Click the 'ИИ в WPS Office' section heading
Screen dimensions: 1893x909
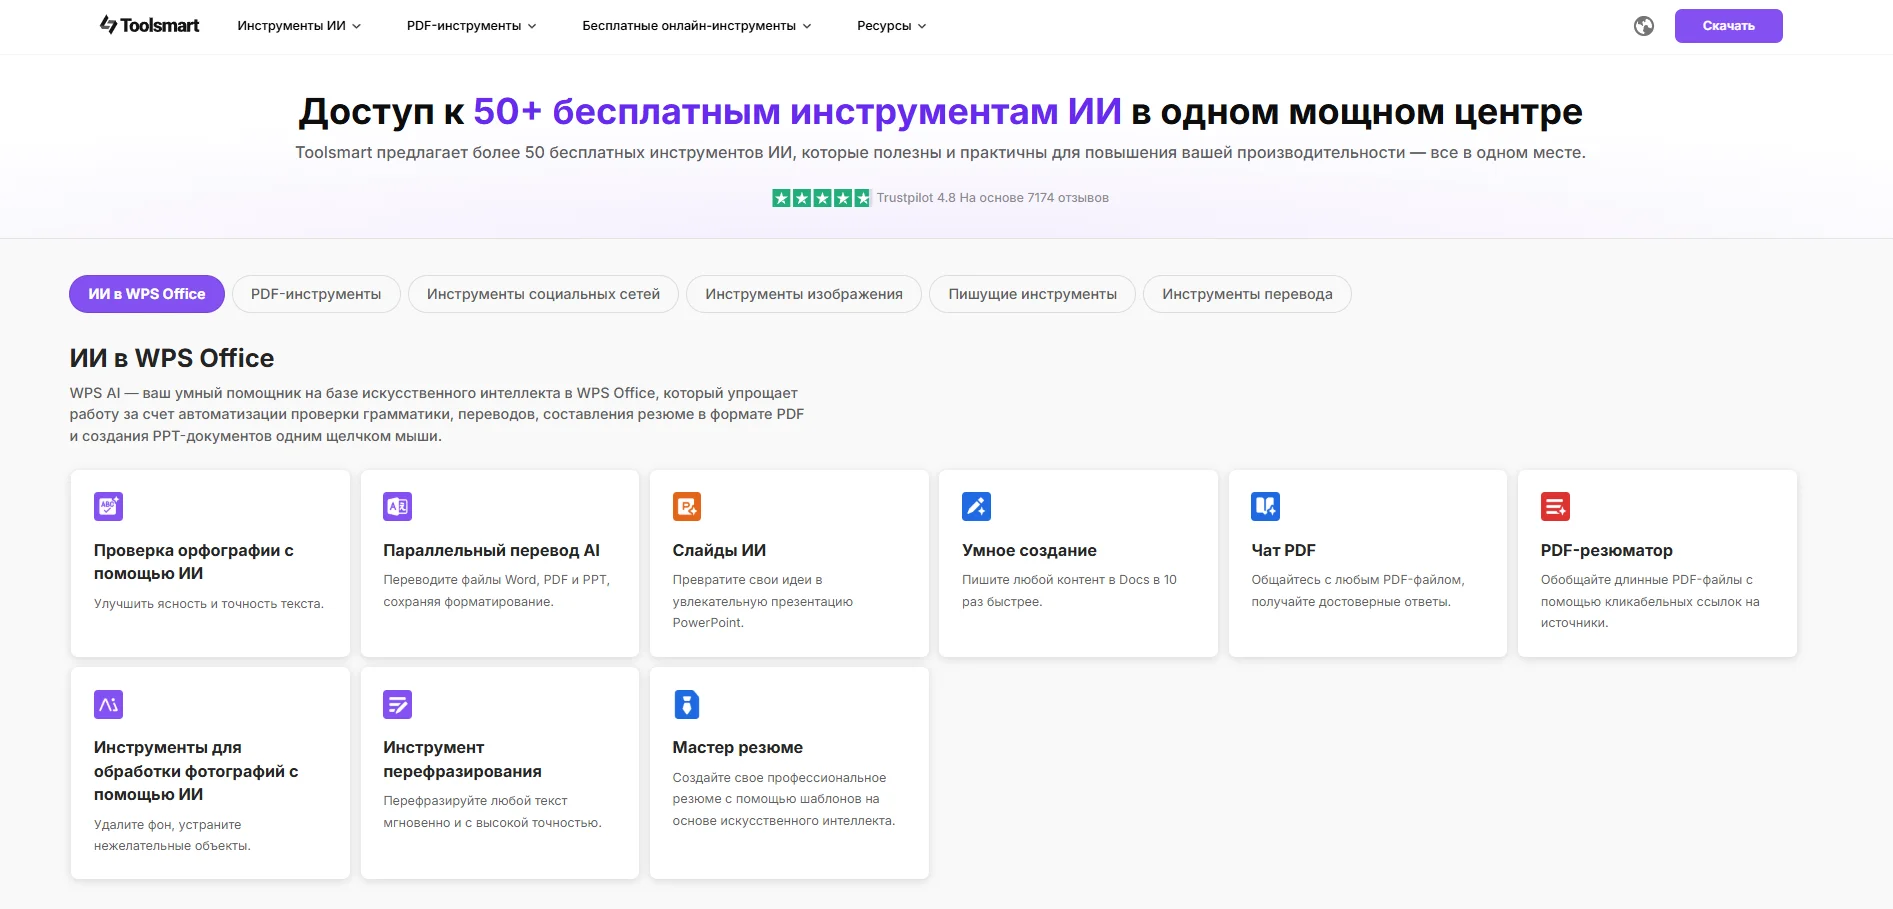click(x=172, y=358)
